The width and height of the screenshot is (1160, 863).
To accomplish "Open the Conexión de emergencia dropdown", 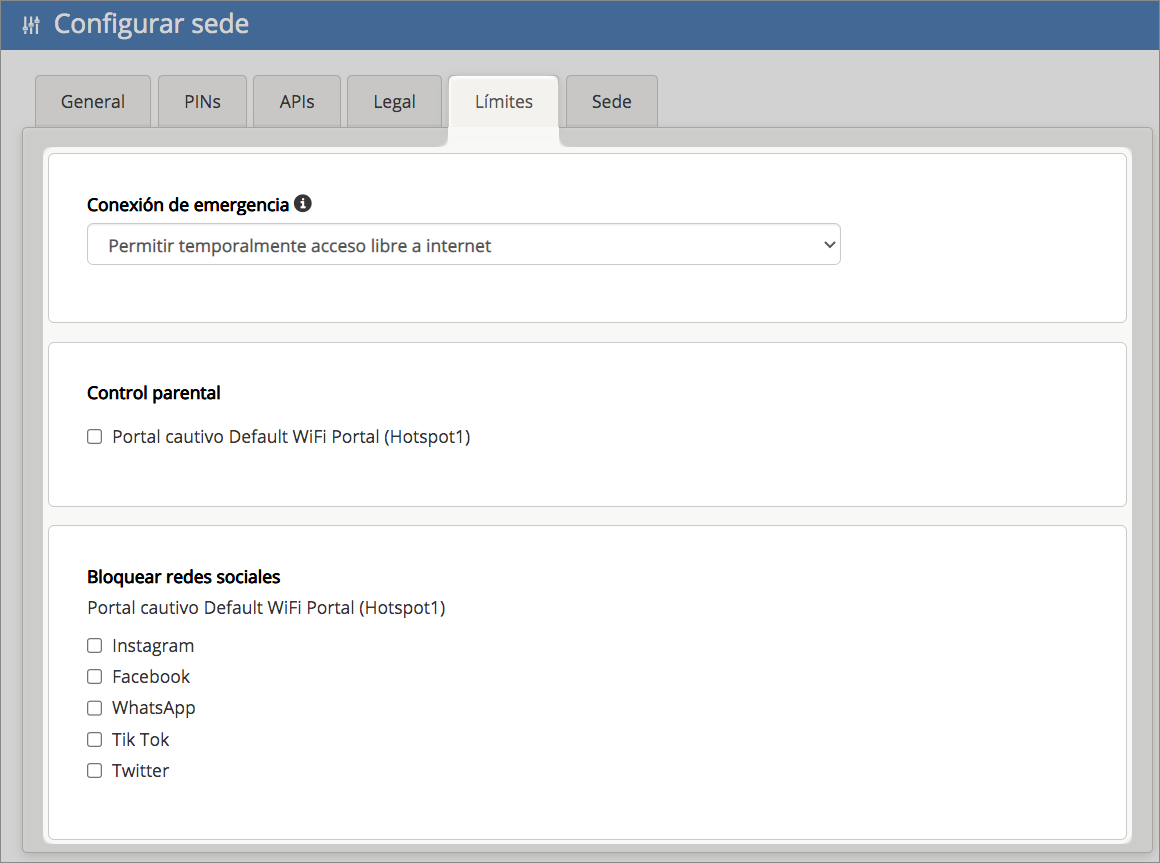I will (463, 245).
